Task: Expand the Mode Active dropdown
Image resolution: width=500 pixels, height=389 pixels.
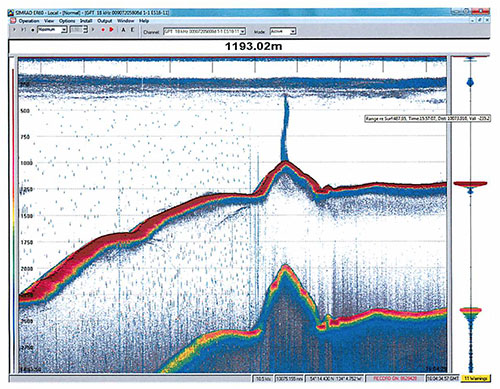Action: [293, 32]
